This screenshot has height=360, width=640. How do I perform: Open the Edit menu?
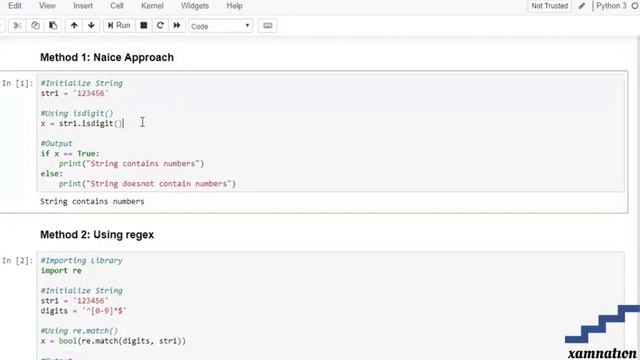15,6
